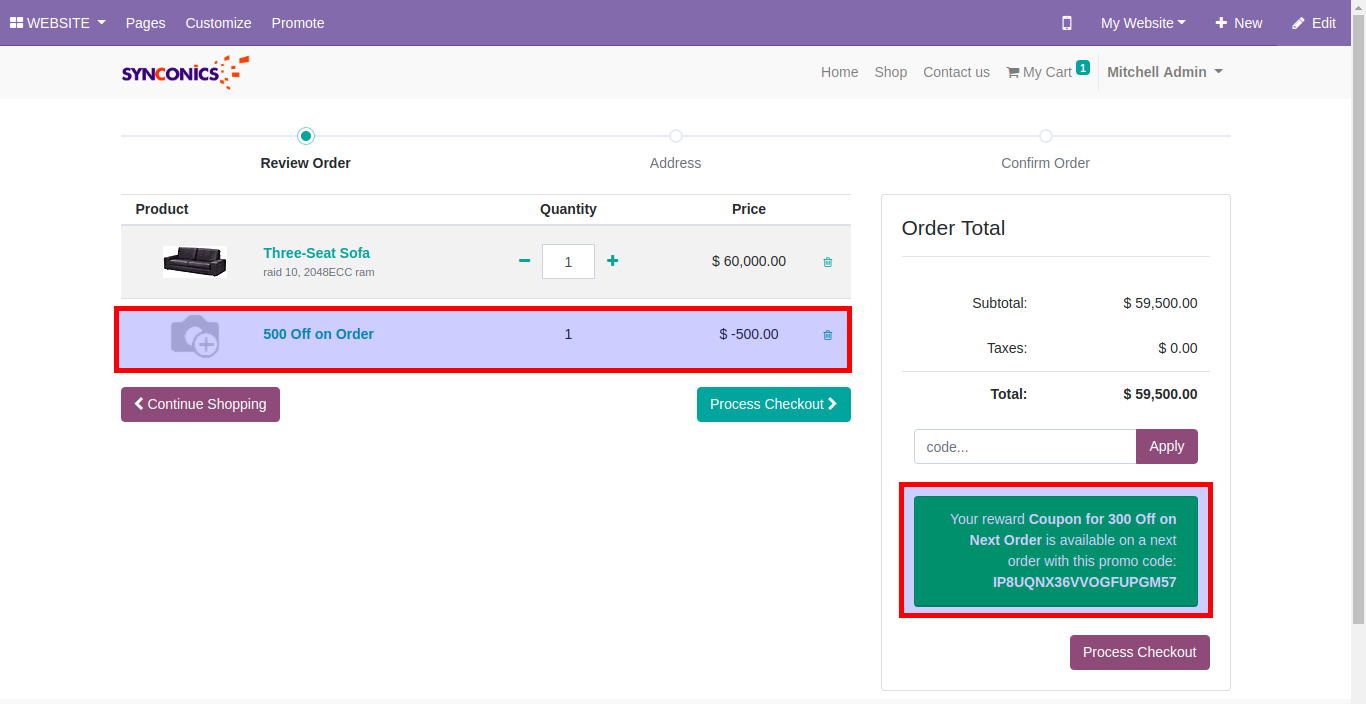Click the Apply promo code button
1366x704 pixels.
(1166, 446)
